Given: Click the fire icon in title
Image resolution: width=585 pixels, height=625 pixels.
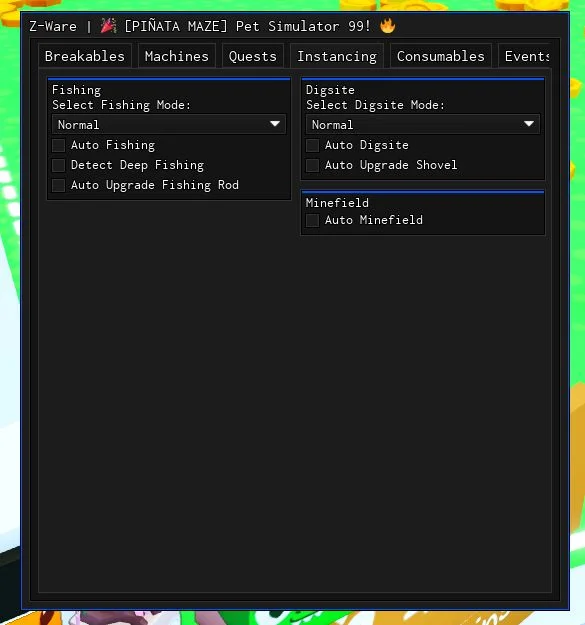Looking at the screenshot, I should coord(387,26).
